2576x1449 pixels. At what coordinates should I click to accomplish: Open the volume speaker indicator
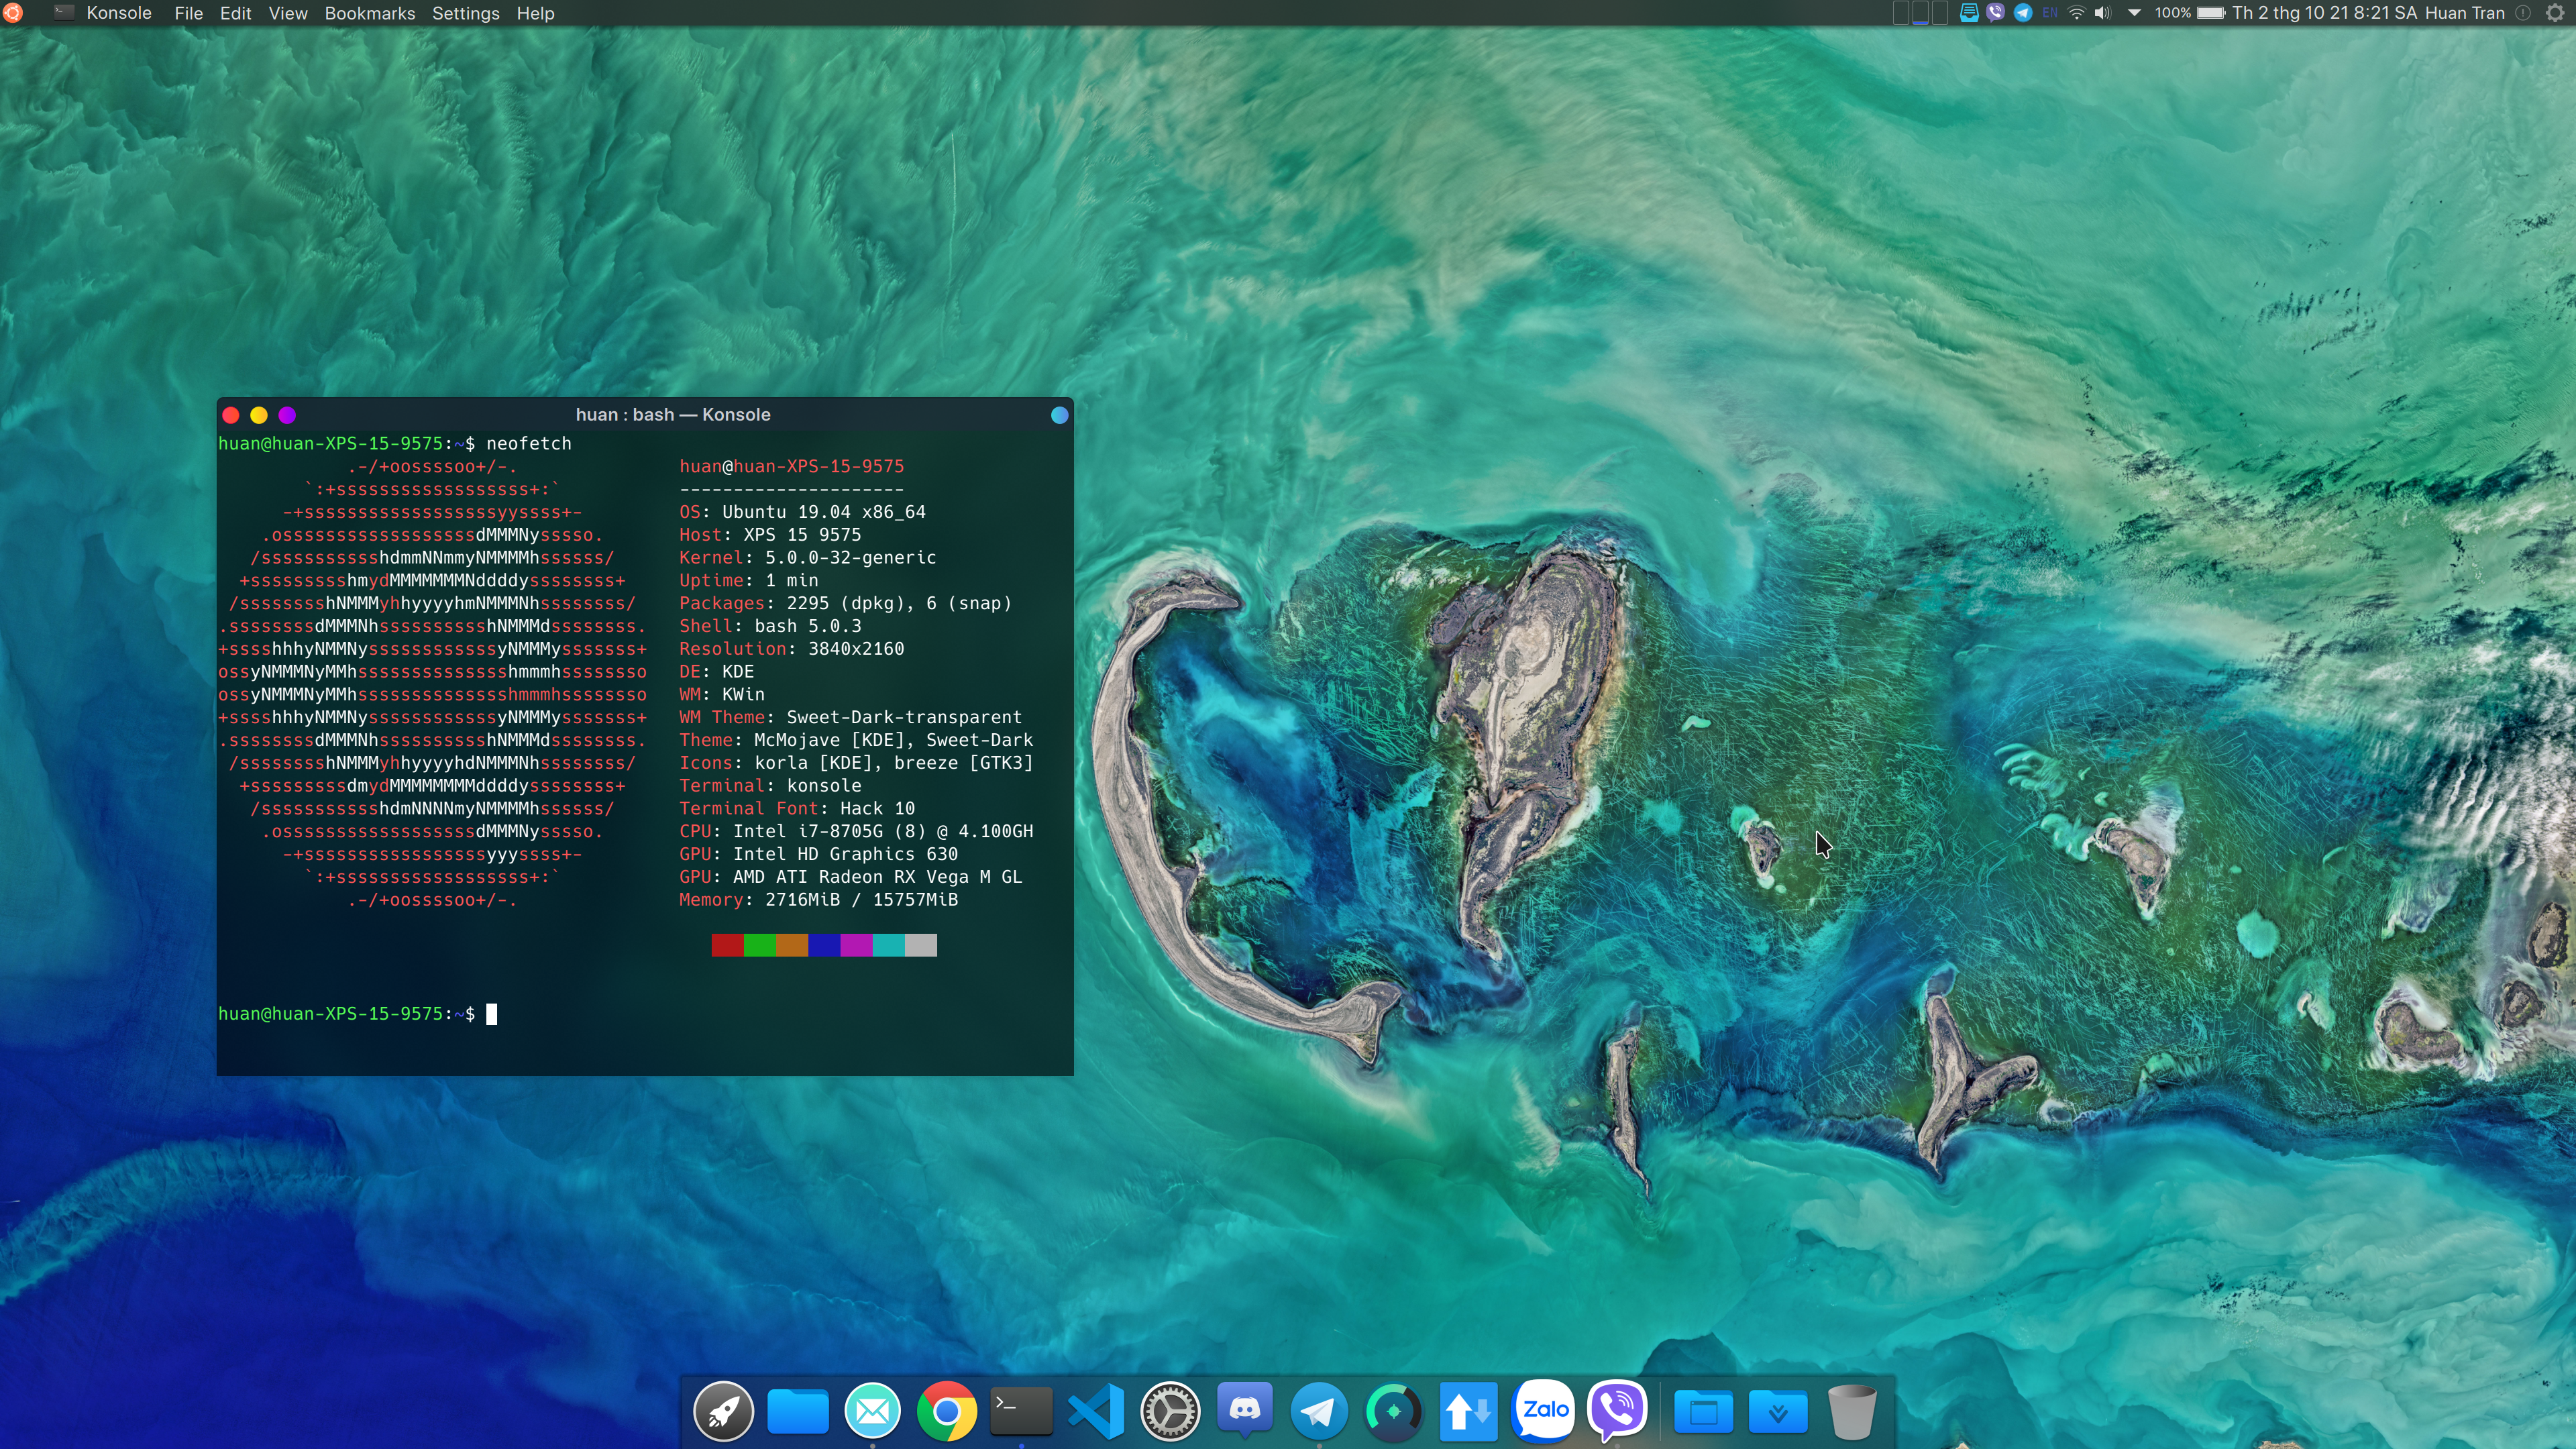(x=2102, y=13)
